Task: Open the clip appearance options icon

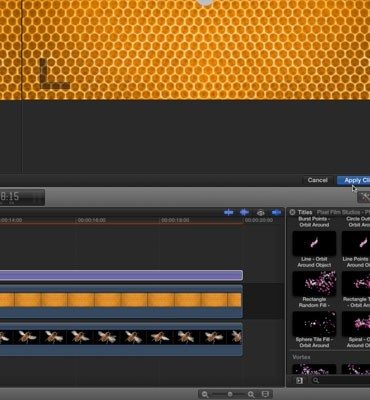Action: [265, 394]
